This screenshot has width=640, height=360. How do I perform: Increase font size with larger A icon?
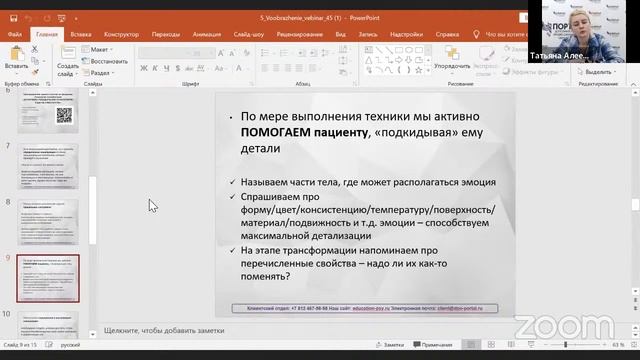[x=221, y=53]
